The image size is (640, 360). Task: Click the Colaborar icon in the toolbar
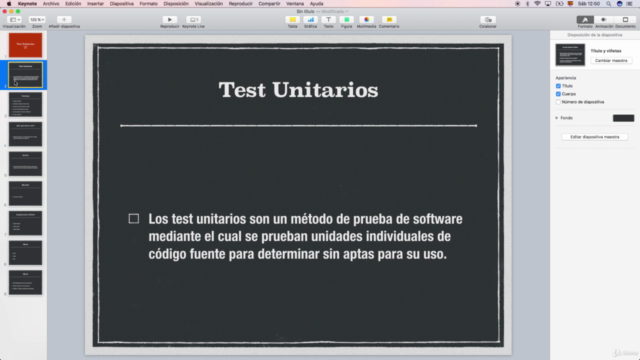click(x=488, y=20)
